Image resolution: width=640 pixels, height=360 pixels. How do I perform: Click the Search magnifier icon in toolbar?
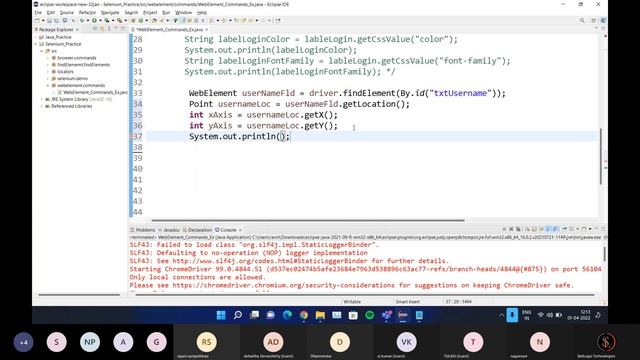(x=582, y=20)
